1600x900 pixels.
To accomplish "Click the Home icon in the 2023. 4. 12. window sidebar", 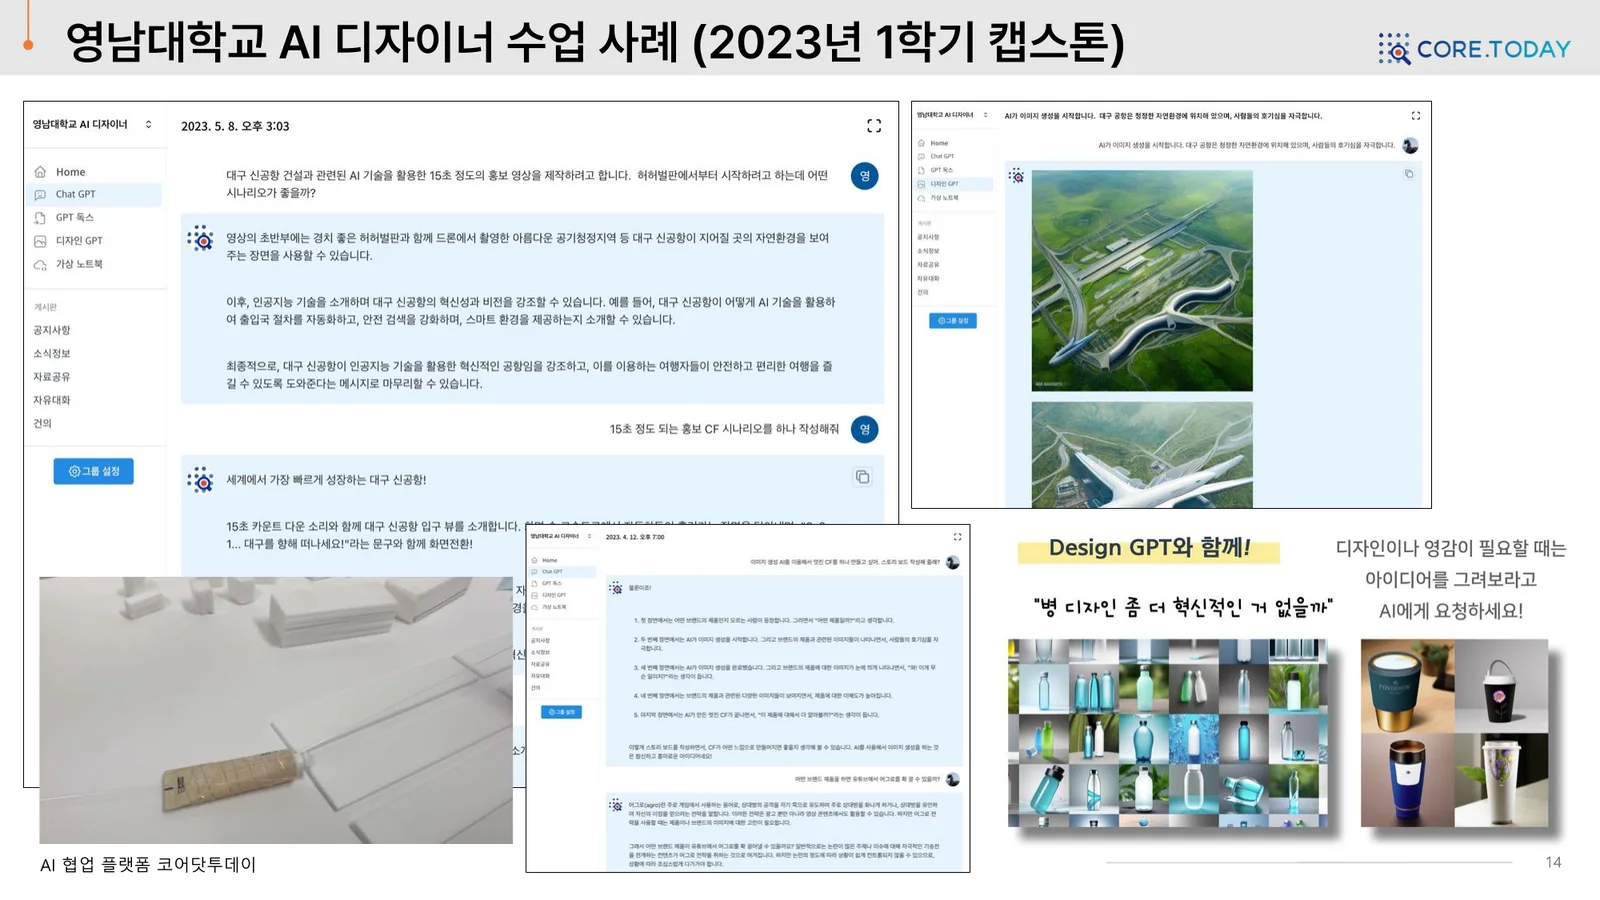I will coord(535,560).
